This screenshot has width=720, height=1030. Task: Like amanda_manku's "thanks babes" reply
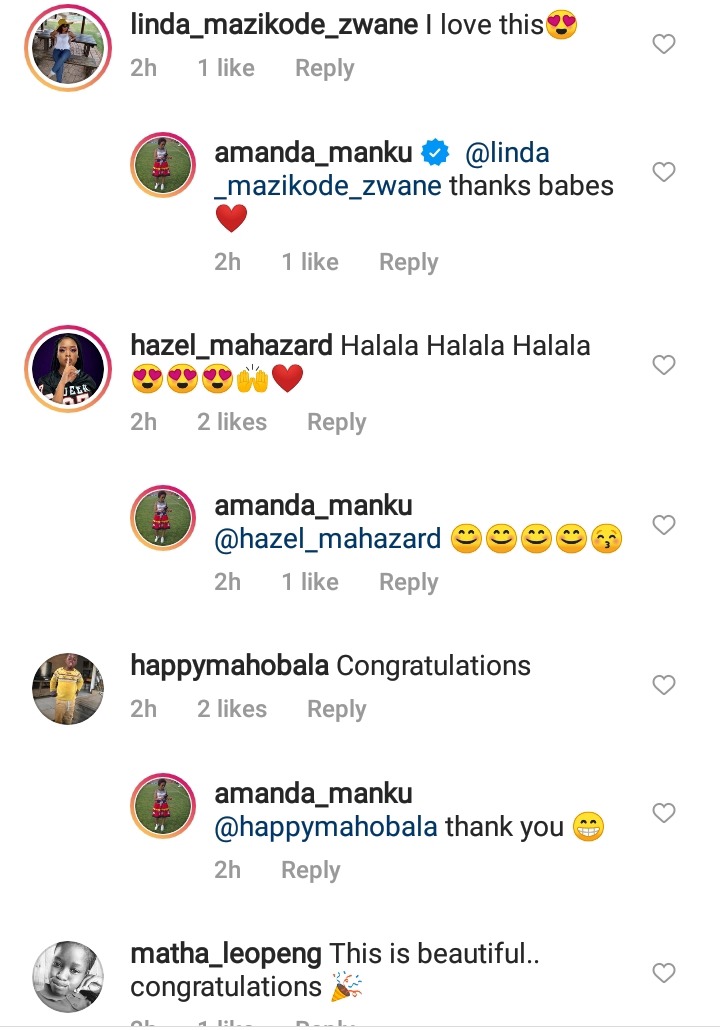coord(664,171)
